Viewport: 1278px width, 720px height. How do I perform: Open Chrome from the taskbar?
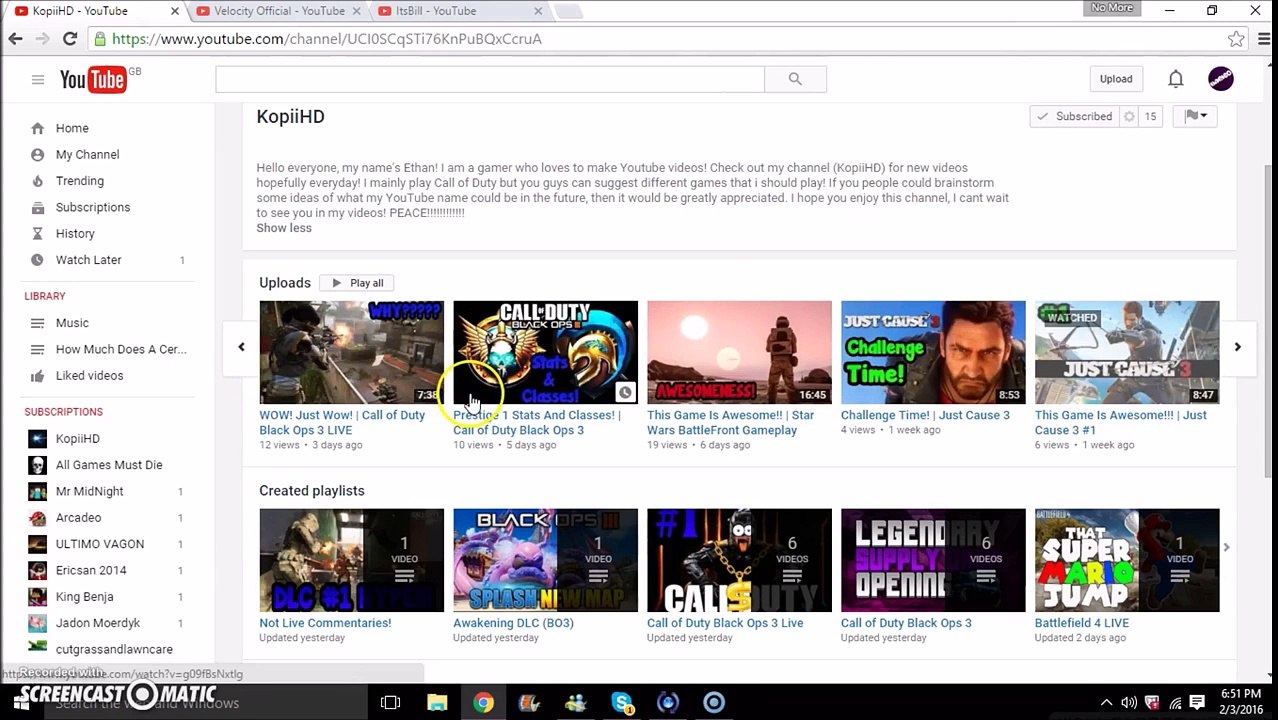point(483,702)
